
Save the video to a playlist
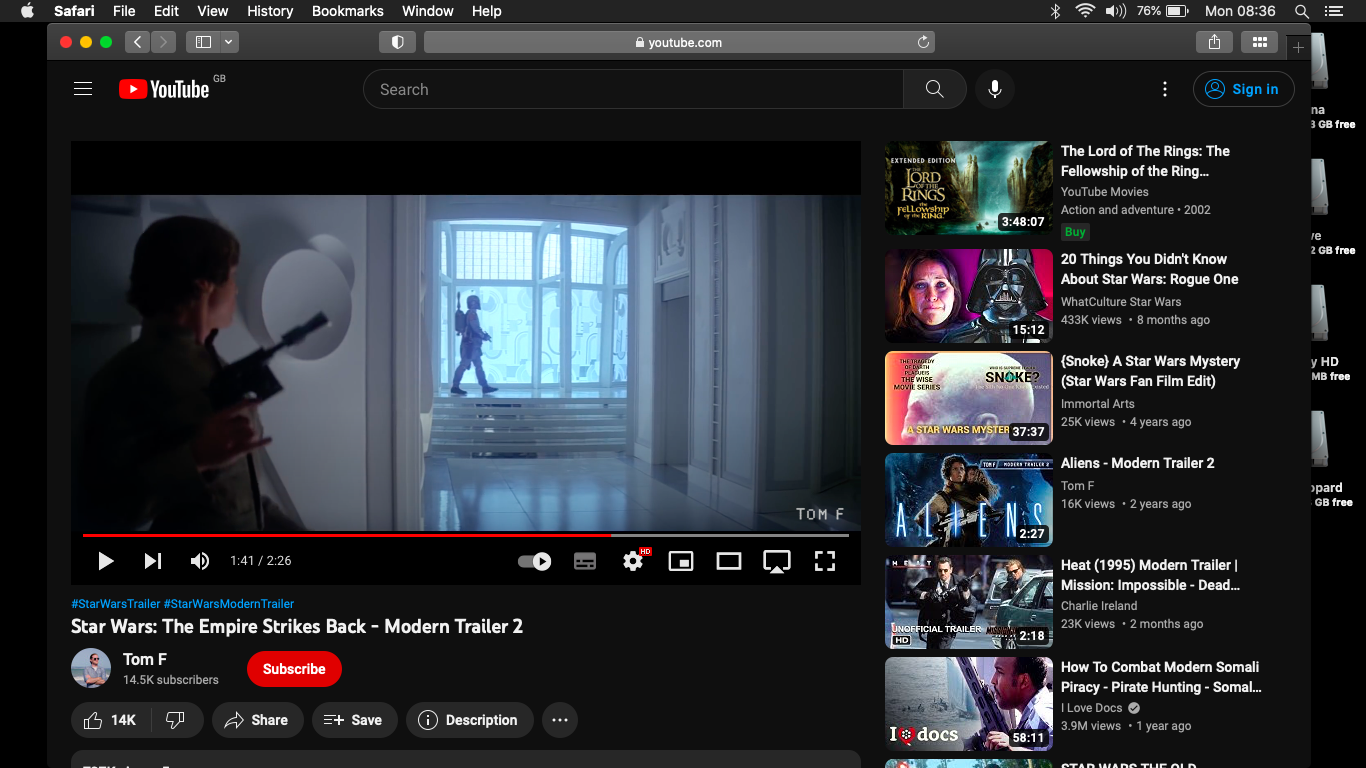click(x=354, y=720)
